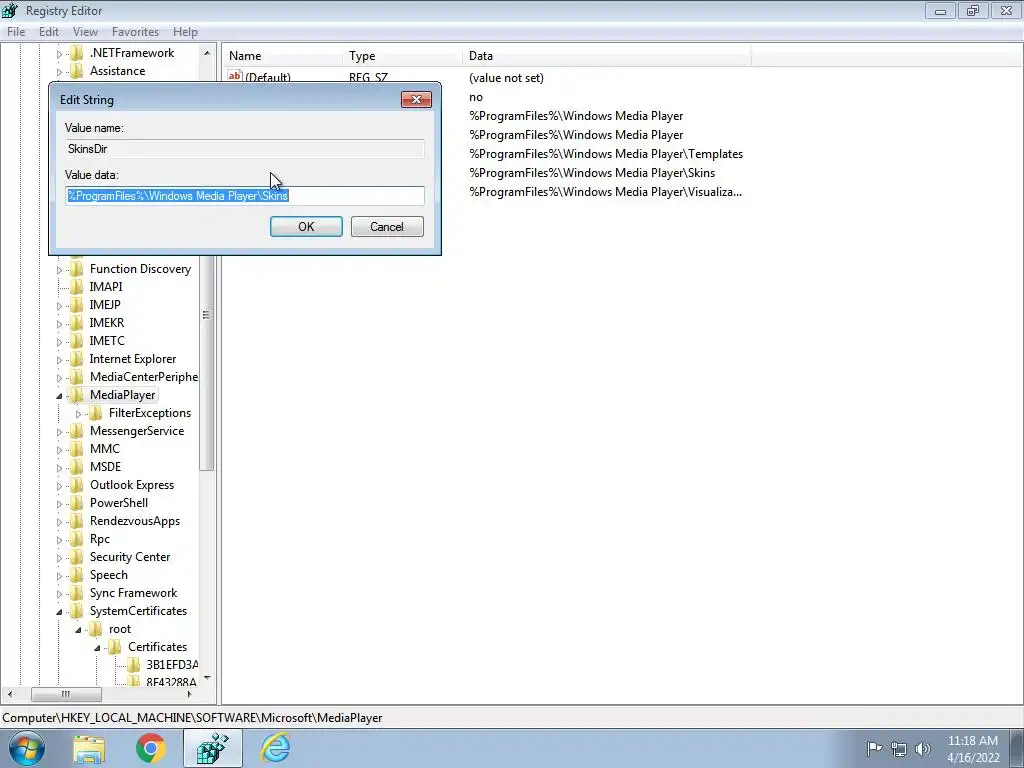
Task: Open the Edit menu
Action: pyautogui.click(x=49, y=31)
